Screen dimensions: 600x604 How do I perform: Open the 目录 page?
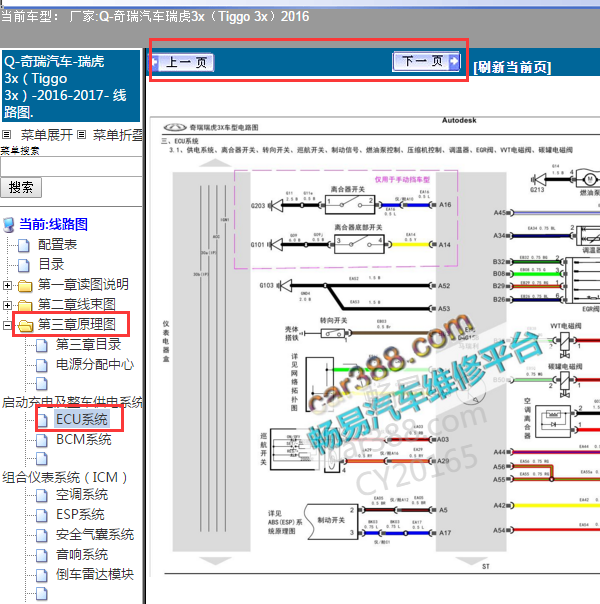[51, 264]
